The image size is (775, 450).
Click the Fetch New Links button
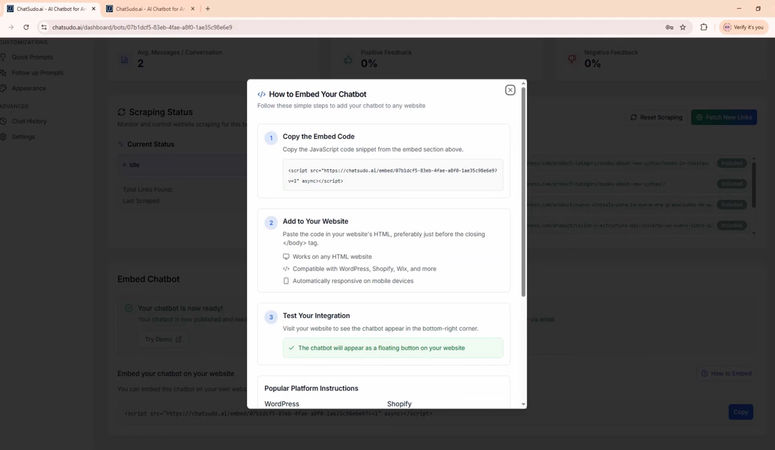coord(724,117)
